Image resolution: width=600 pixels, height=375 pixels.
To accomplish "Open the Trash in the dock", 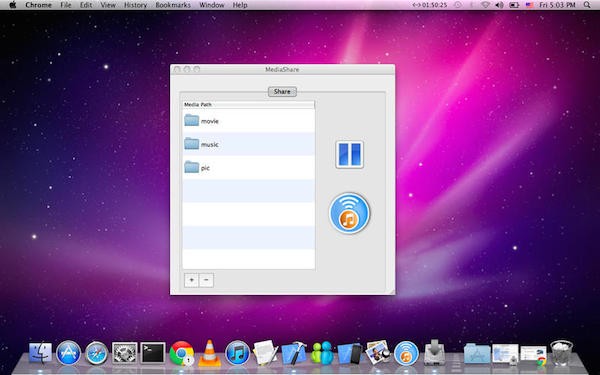I will click(x=561, y=353).
